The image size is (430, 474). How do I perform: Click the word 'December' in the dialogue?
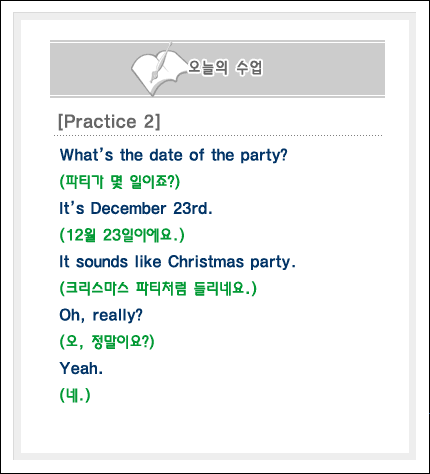(x=128, y=208)
